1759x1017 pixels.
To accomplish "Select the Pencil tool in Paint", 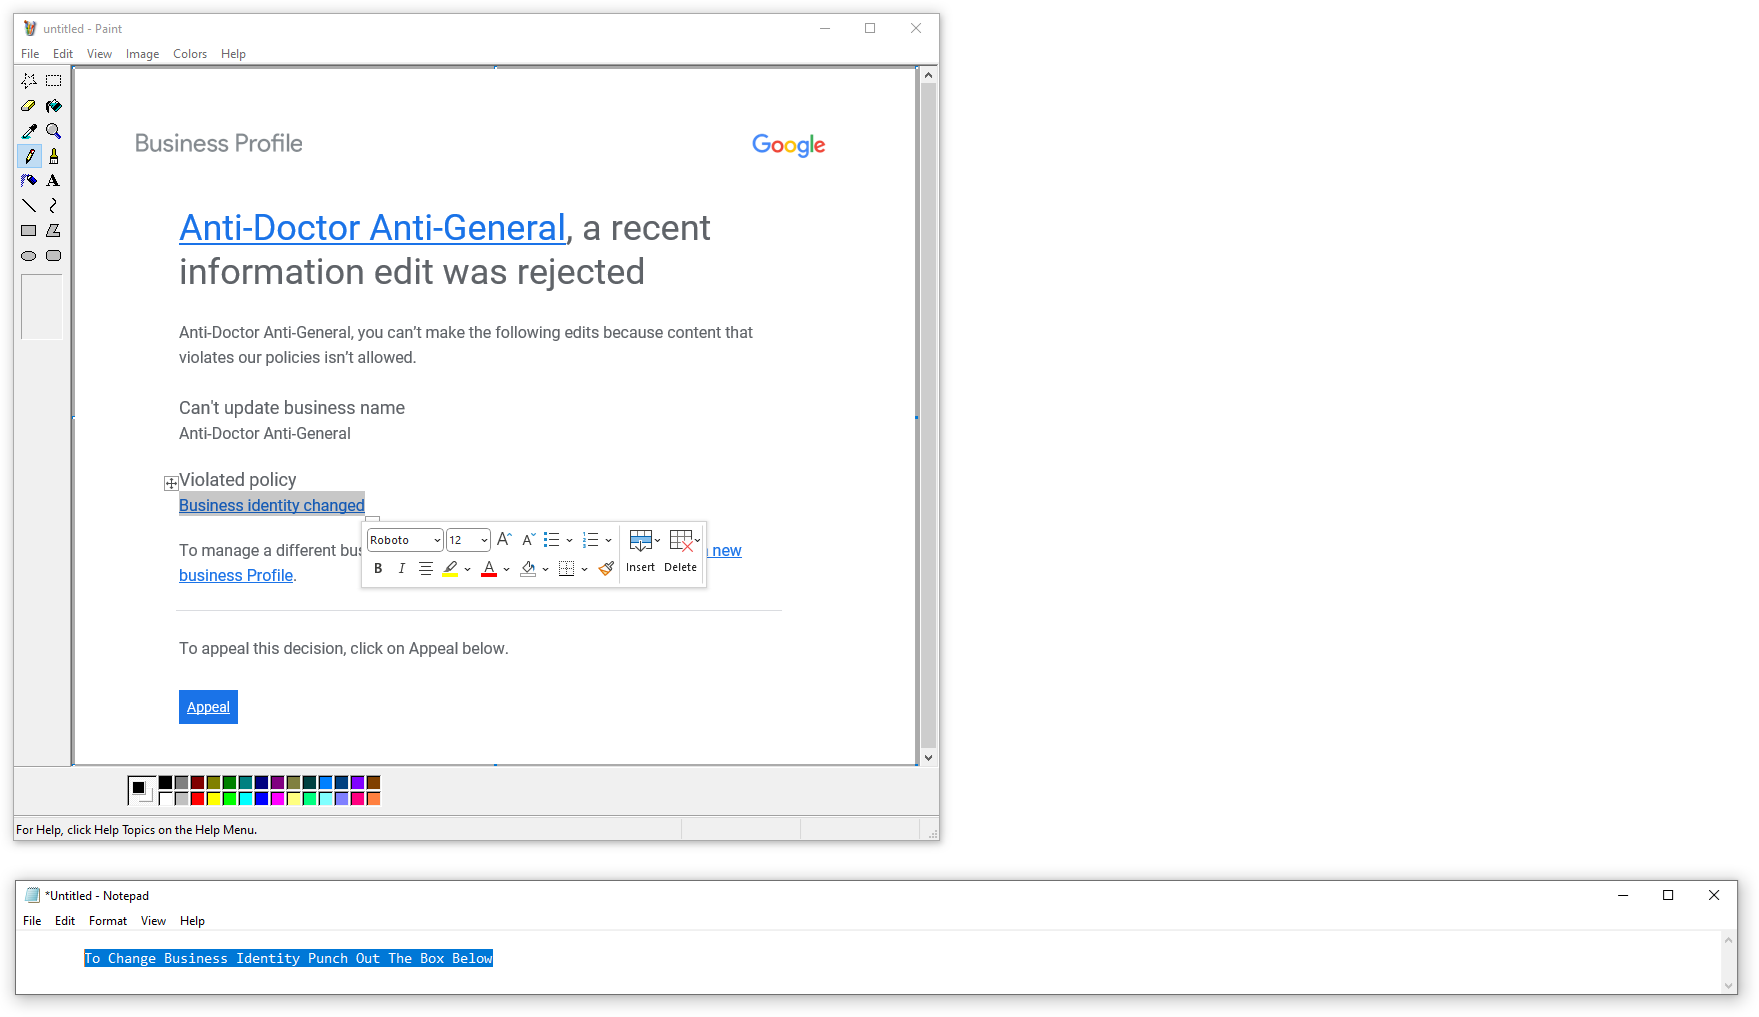I will pyautogui.click(x=29, y=156).
